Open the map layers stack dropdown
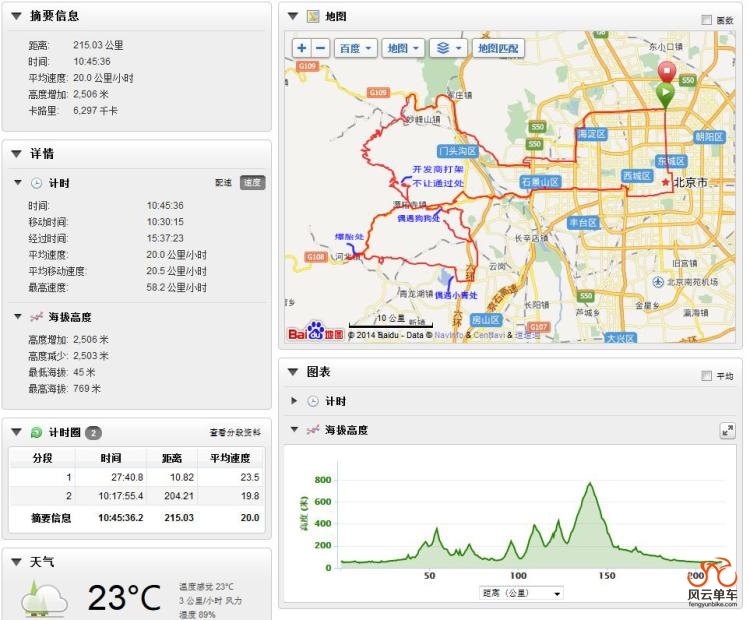This screenshot has height=620, width=750. [x=446, y=48]
